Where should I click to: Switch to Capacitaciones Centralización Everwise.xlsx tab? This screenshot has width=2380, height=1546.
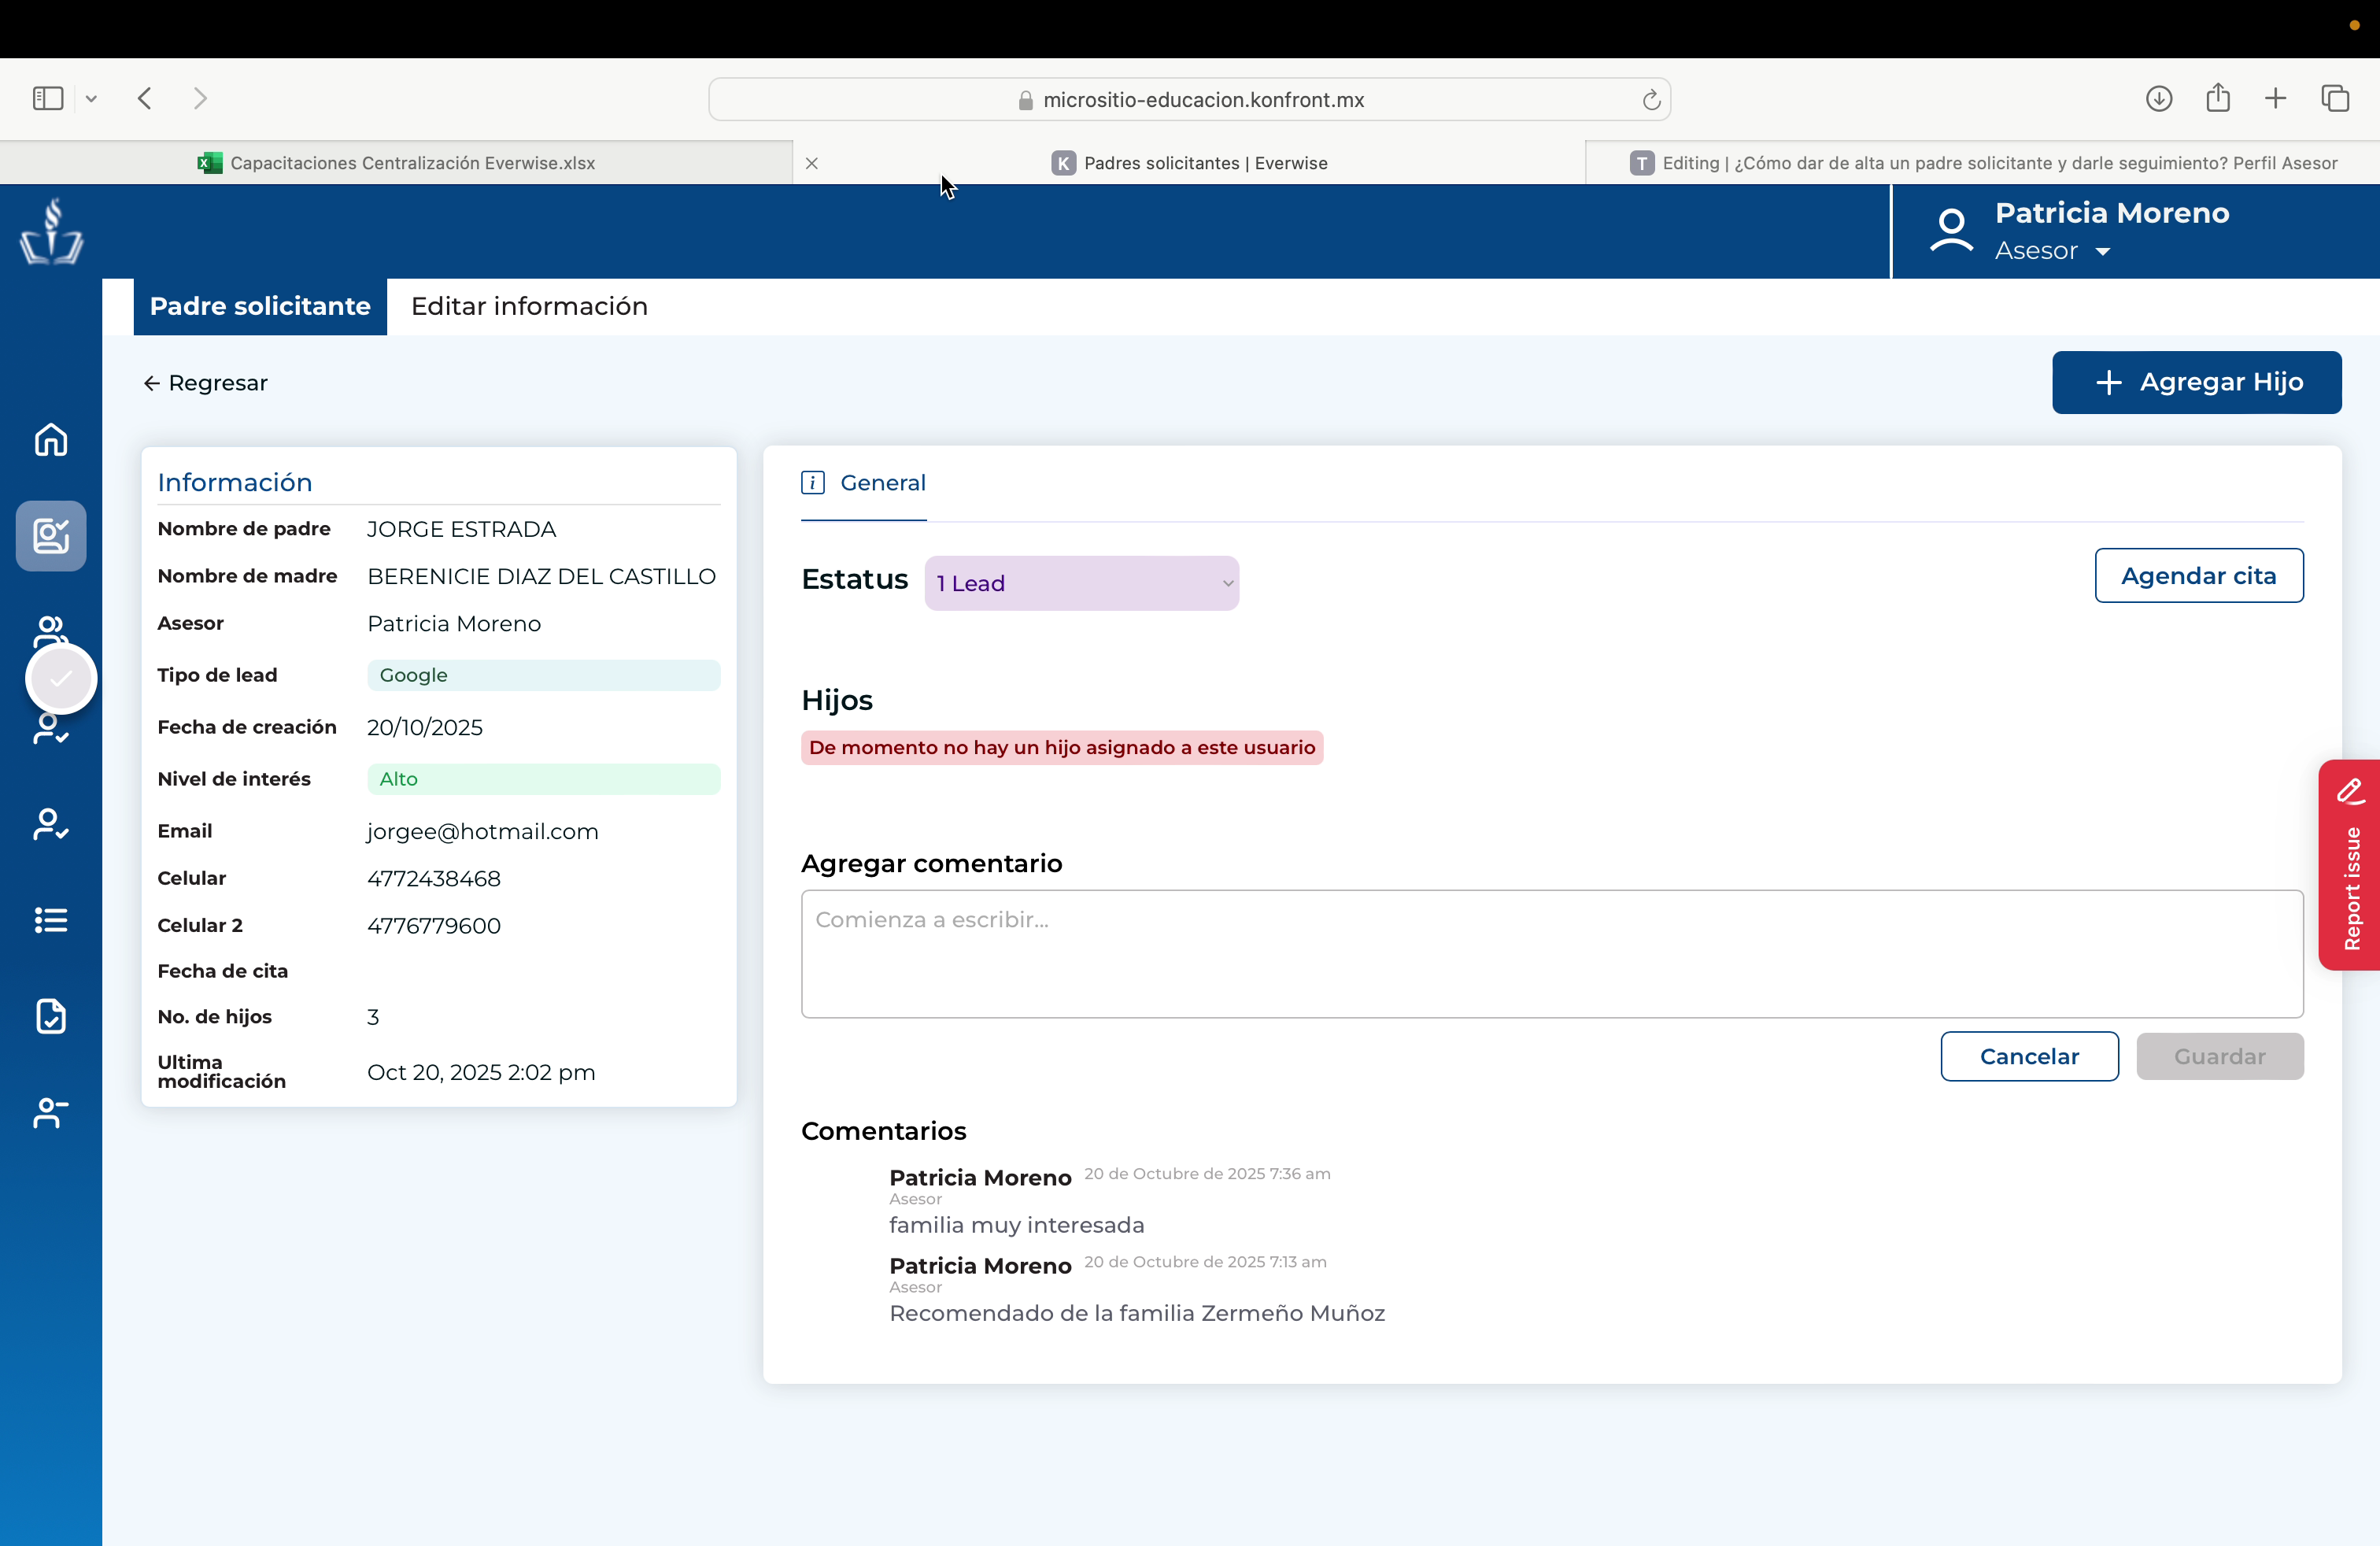(x=396, y=163)
